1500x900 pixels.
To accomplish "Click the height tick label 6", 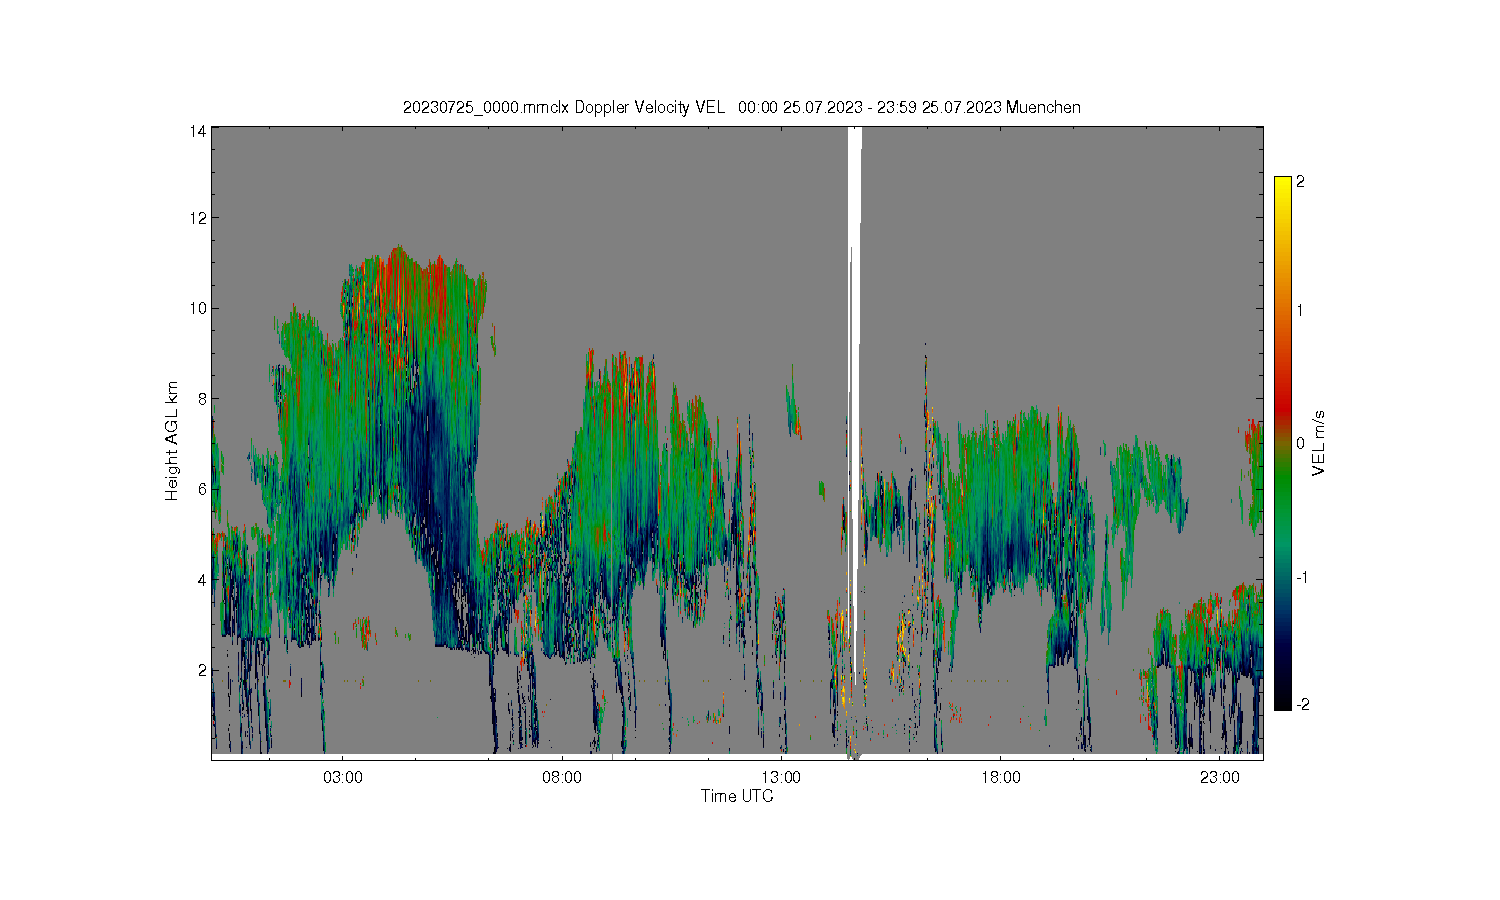I will click(x=202, y=488).
